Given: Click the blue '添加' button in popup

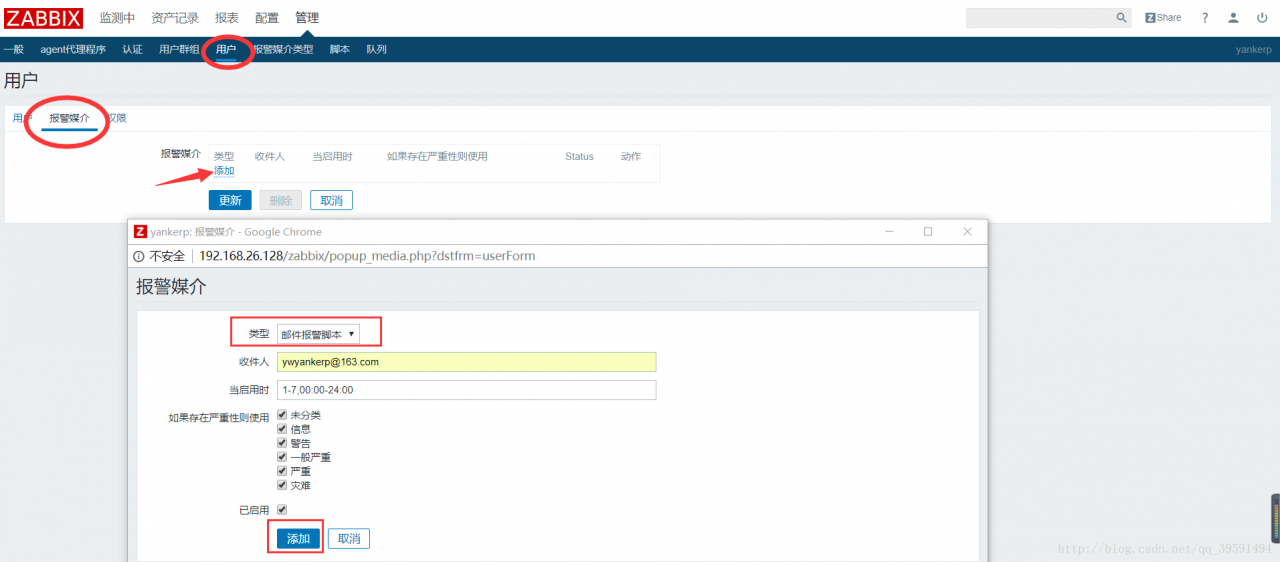Looking at the screenshot, I should [298, 539].
